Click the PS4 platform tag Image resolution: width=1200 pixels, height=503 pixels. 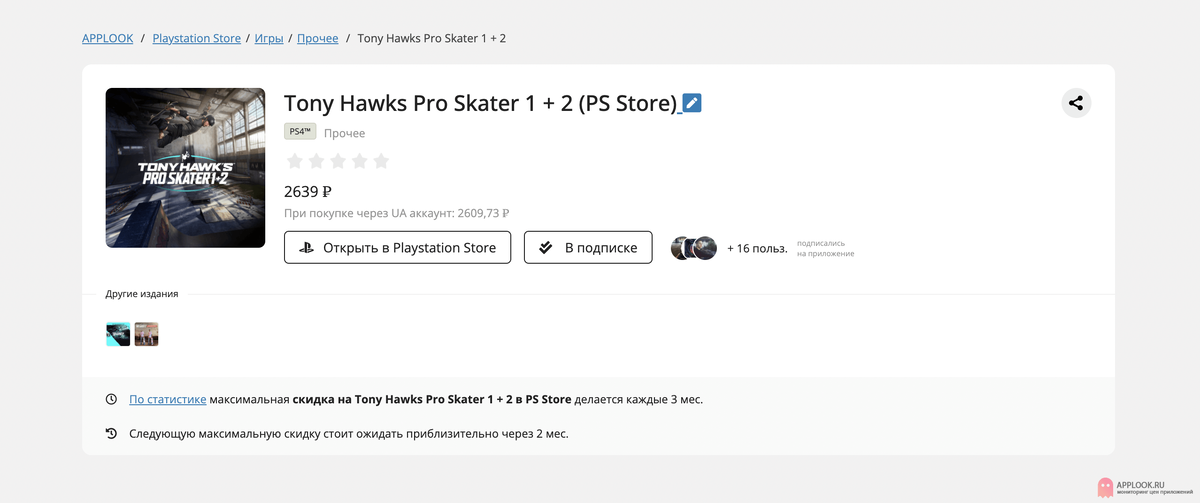(300, 133)
